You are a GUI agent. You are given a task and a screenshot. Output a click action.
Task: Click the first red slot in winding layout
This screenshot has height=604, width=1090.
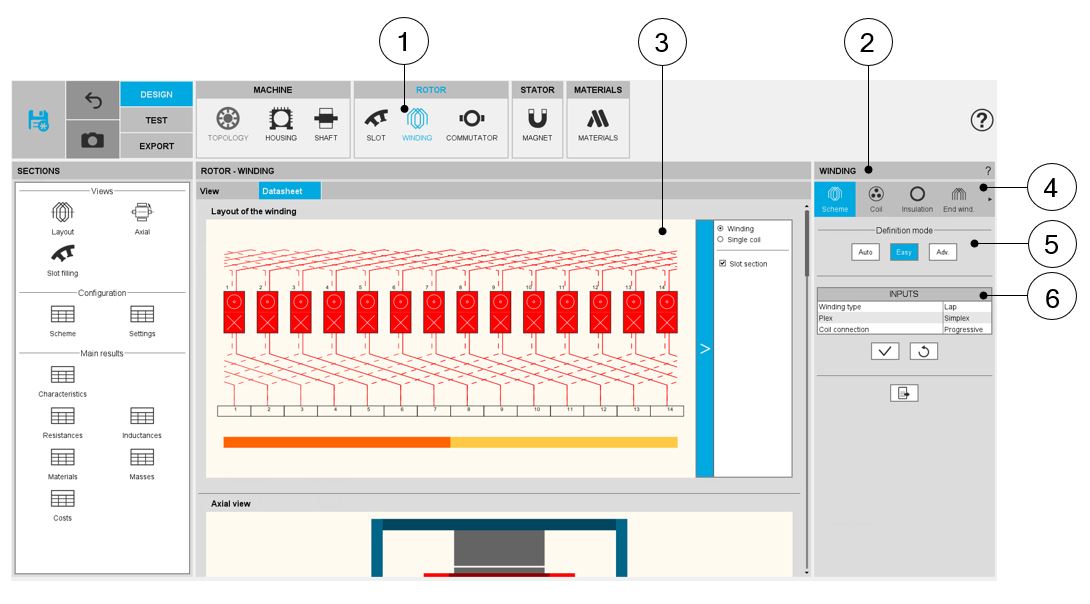234,312
